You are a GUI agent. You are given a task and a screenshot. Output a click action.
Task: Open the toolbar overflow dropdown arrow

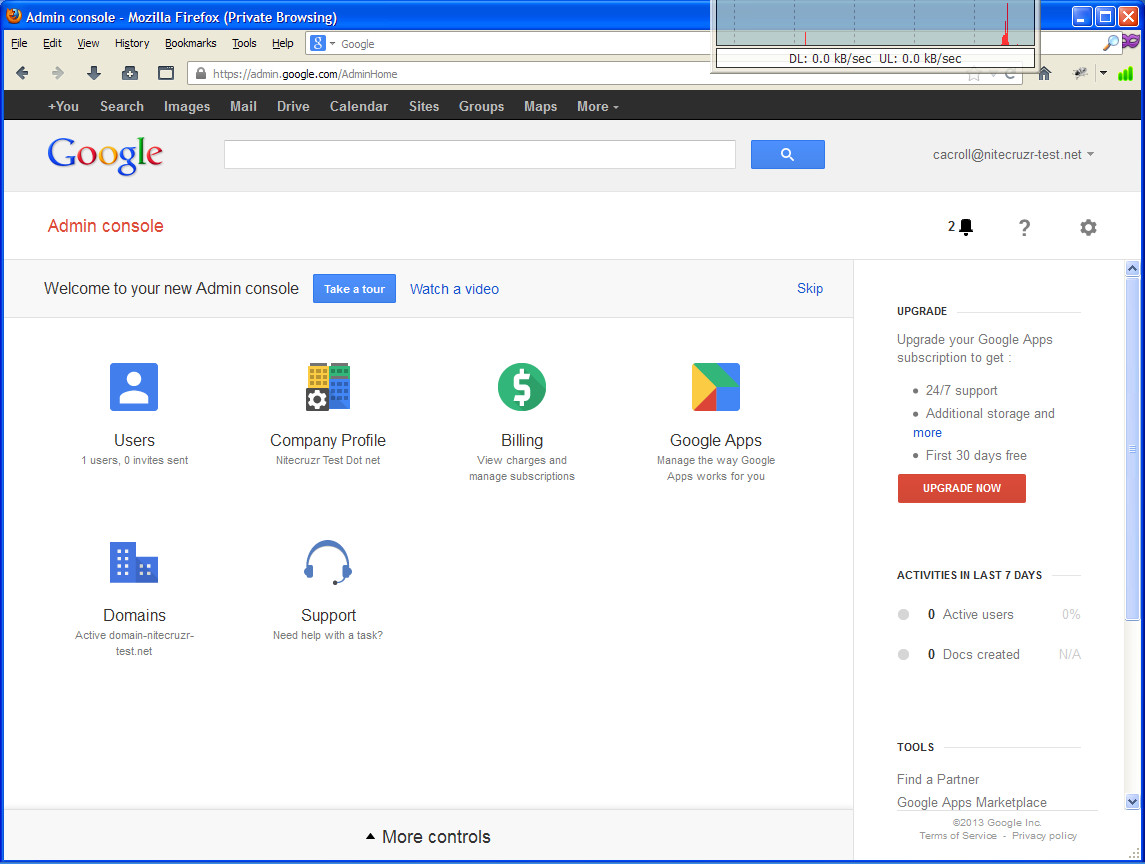(1103, 73)
